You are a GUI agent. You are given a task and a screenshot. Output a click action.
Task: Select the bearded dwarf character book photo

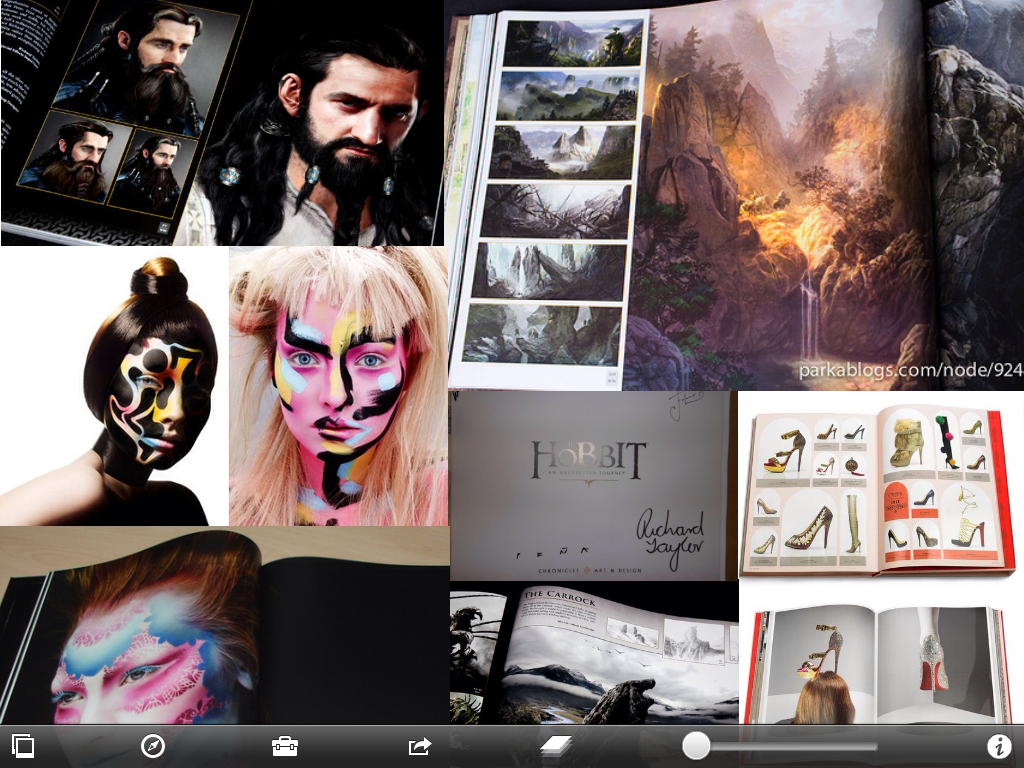[x=222, y=123]
